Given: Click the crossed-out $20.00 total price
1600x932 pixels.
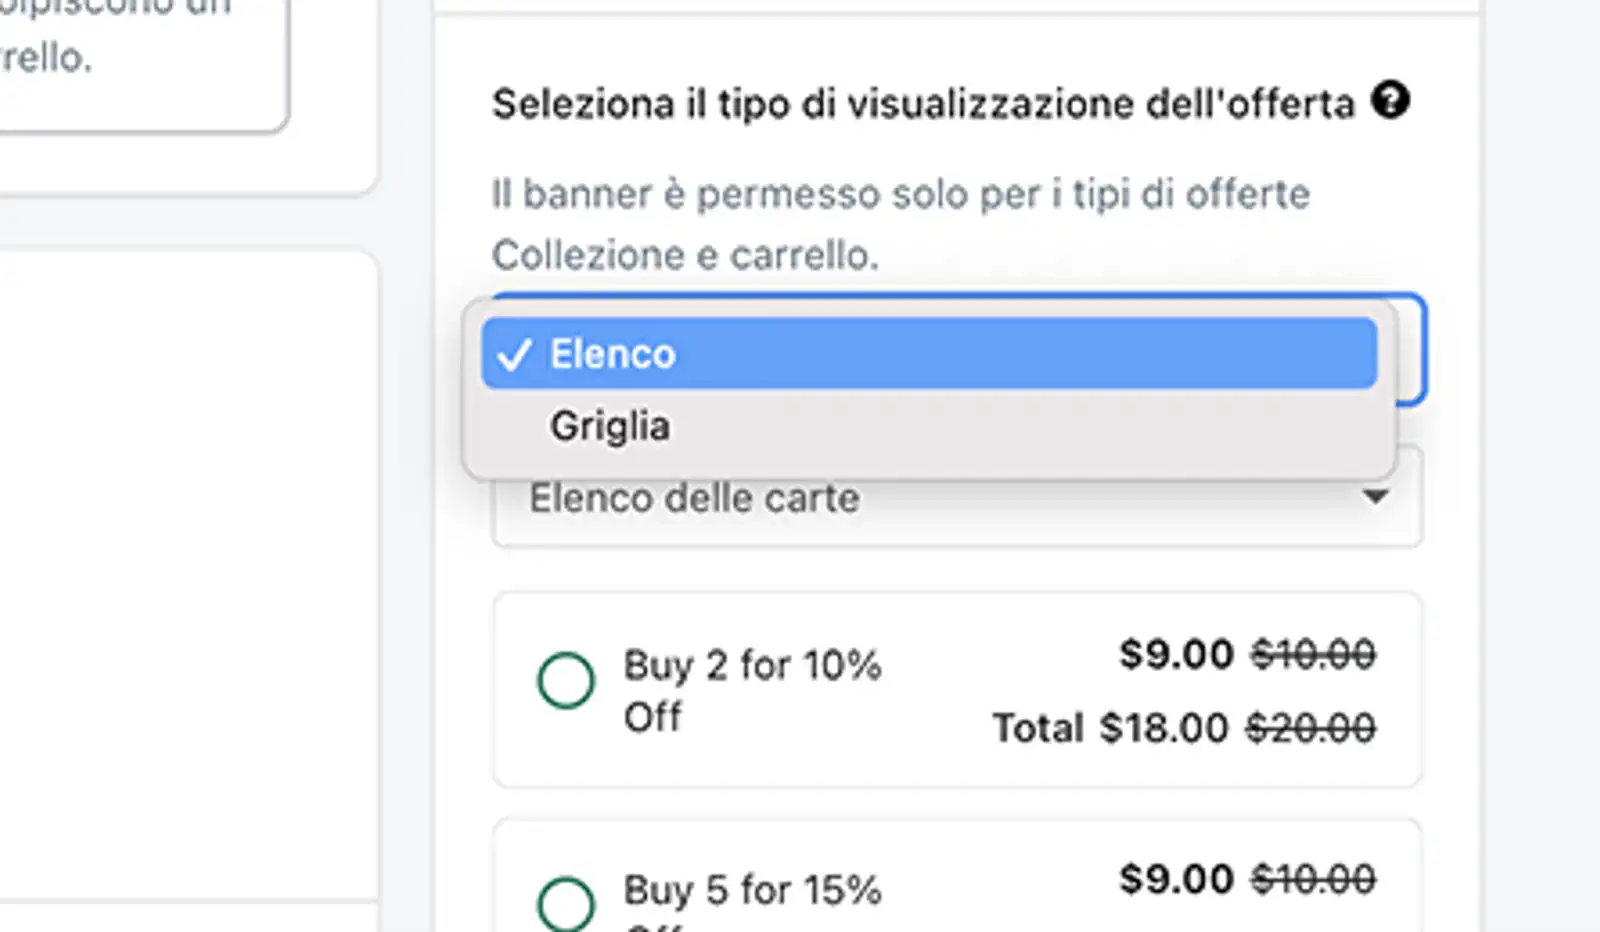Looking at the screenshot, I should (1310, 728).
